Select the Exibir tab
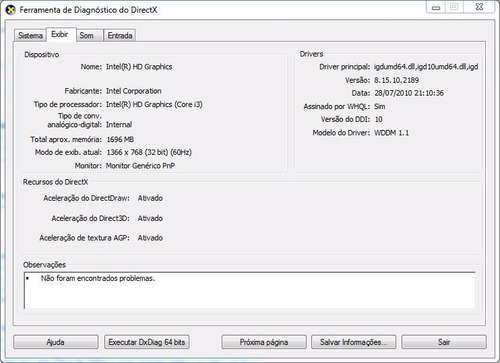Image resolution: width=500 pixels, height=363 pixels. [60, 34]
